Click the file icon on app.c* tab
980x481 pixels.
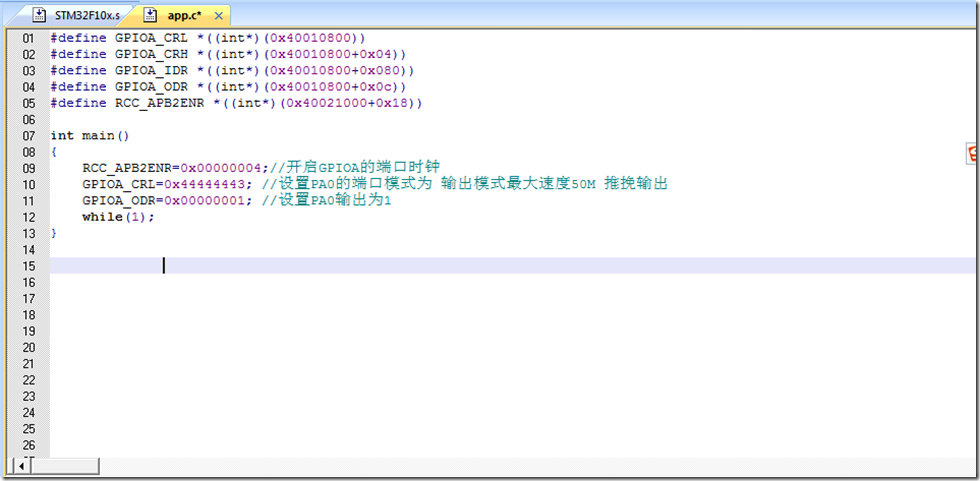point(151,14)
